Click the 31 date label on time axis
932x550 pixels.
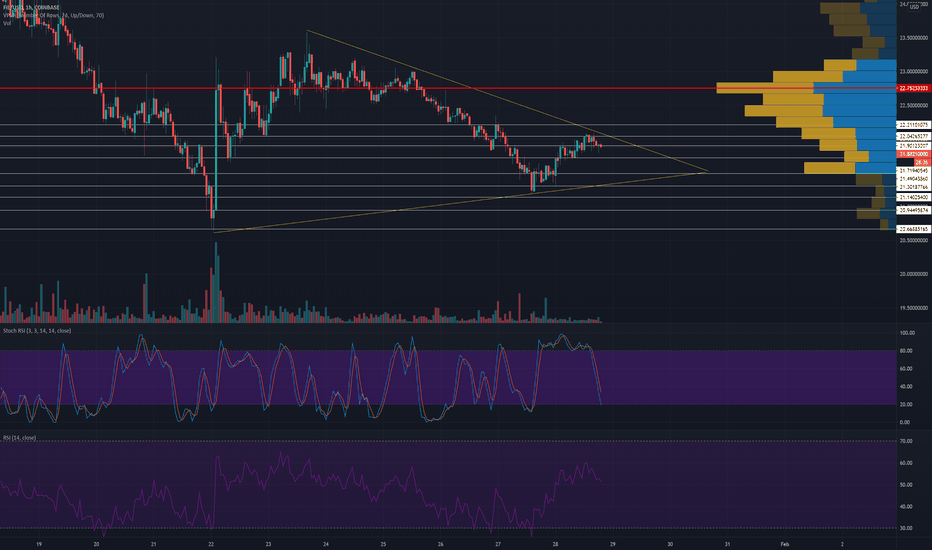[727, 544]
